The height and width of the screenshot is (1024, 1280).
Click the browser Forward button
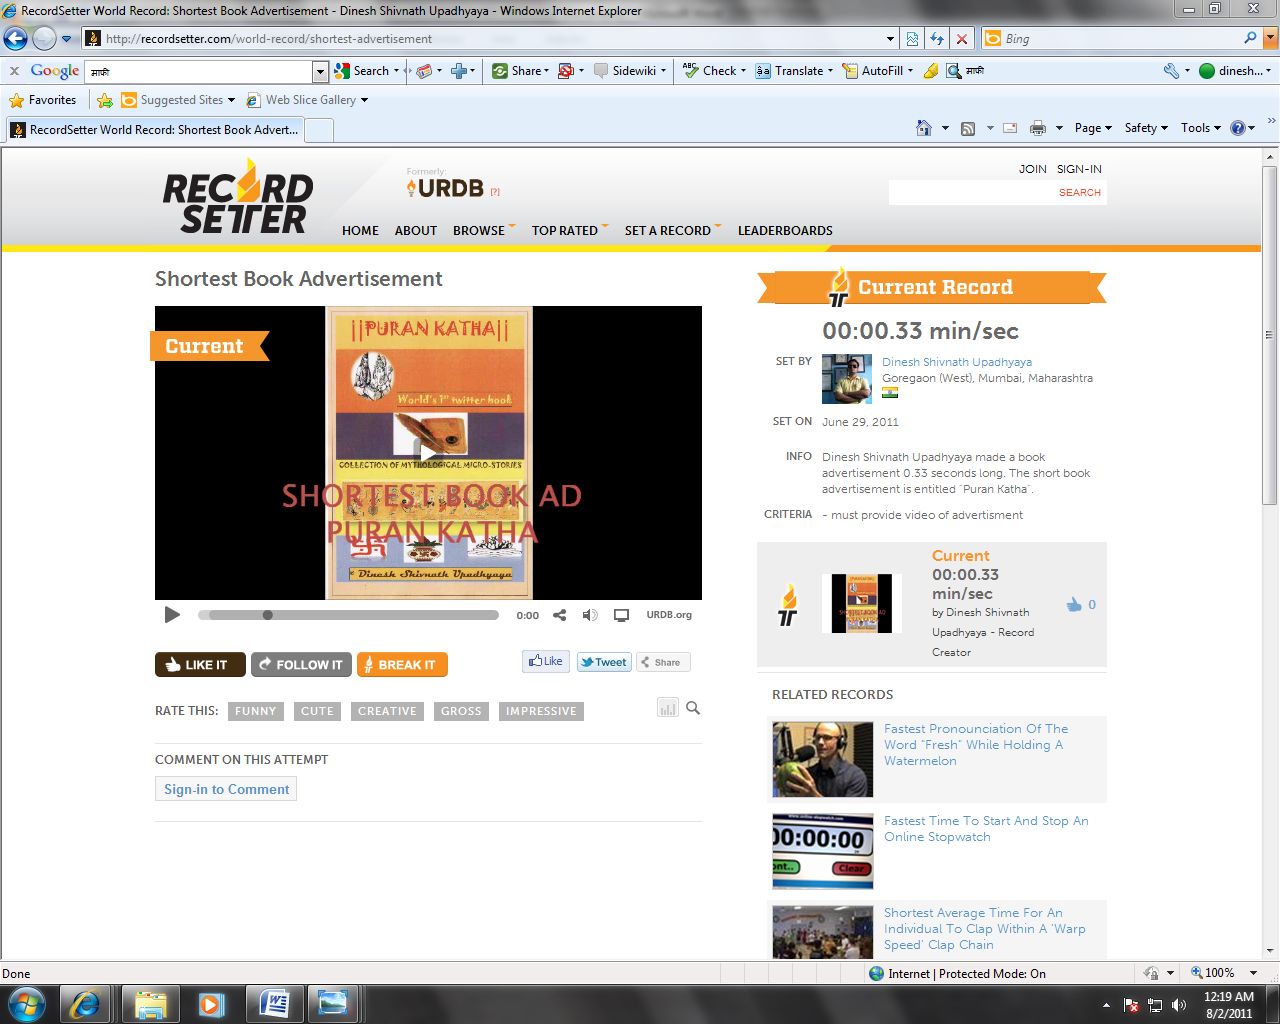tap(43, 38)
